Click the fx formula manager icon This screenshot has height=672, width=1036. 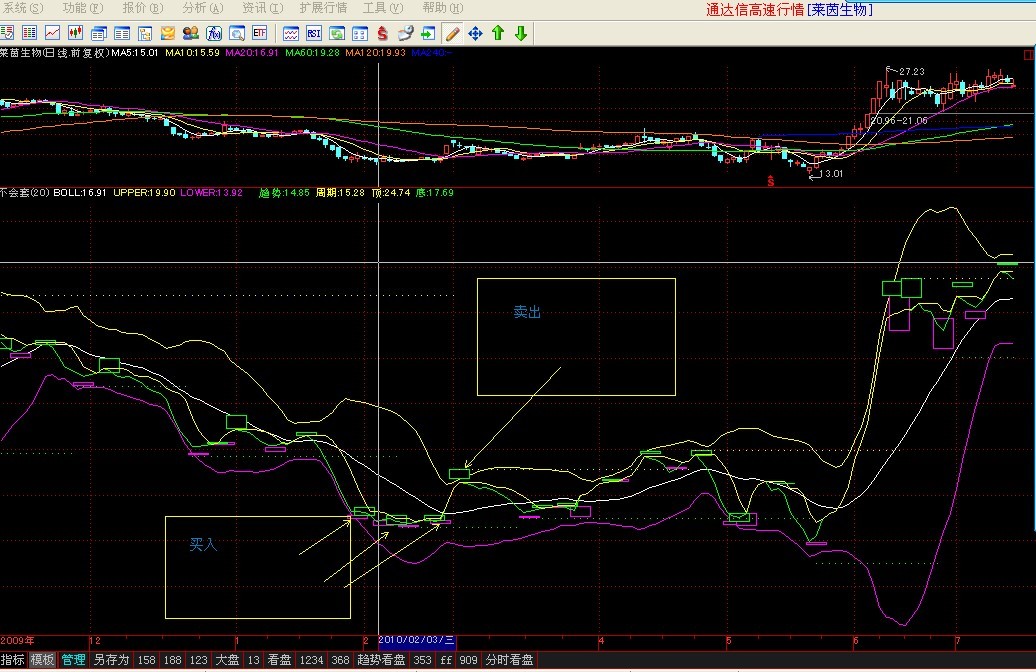[x=213, y=33]
